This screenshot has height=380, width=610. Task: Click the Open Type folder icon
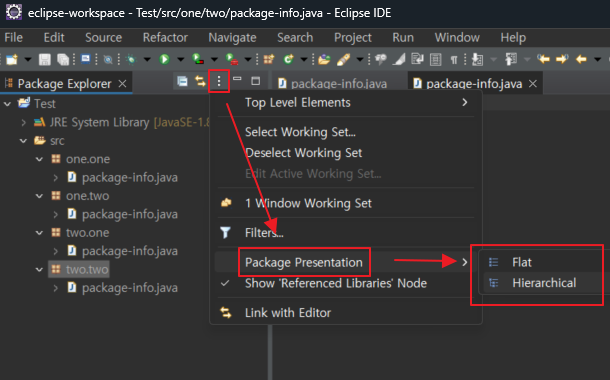324,60
